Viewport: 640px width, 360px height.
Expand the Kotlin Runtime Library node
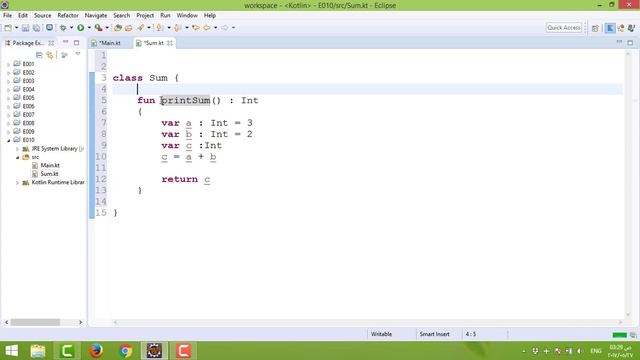point(18,183)
